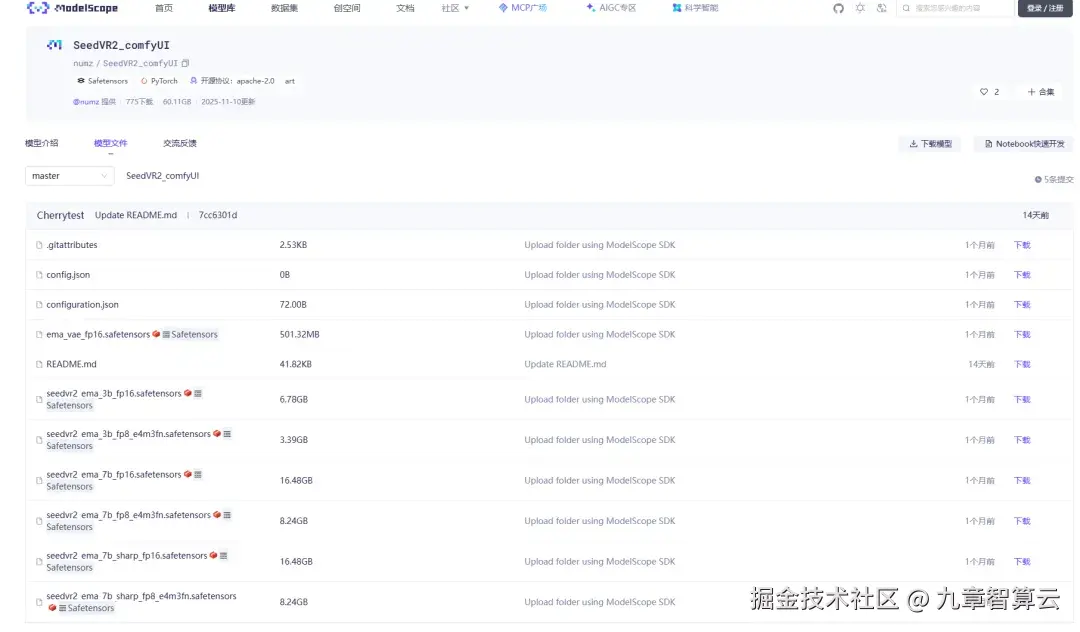
Task: Click the SeedVR2_comfyUI model avatar icon
Action: point(54,45)
